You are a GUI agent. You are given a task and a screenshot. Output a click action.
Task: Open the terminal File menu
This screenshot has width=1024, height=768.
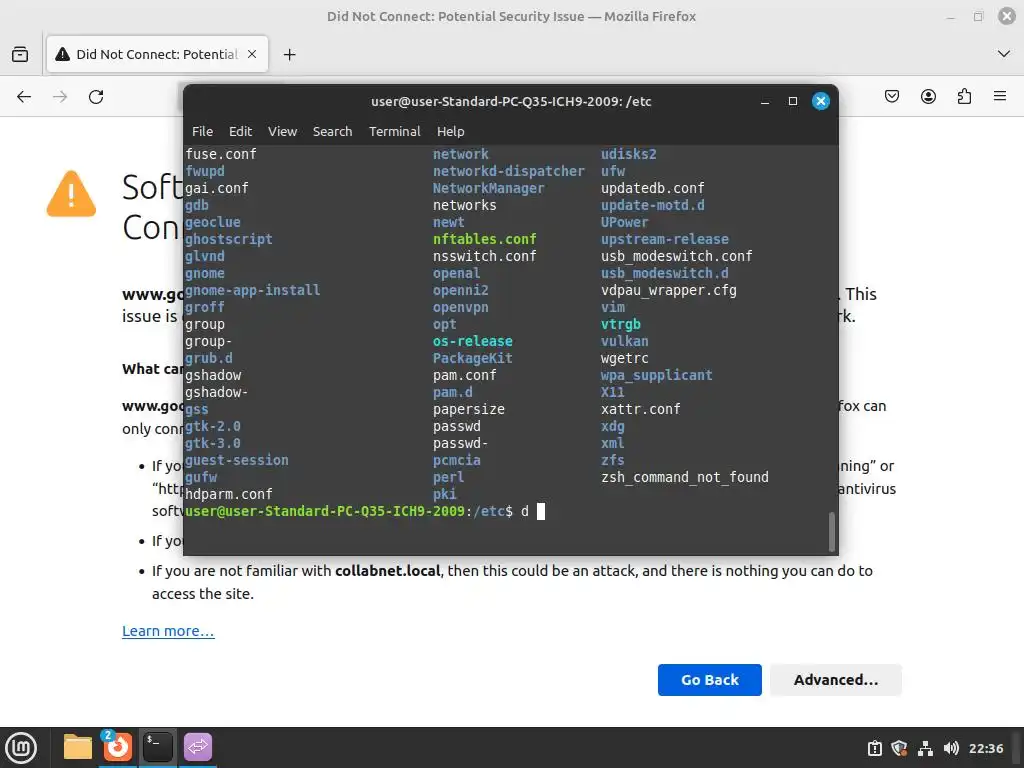point(202,131)
